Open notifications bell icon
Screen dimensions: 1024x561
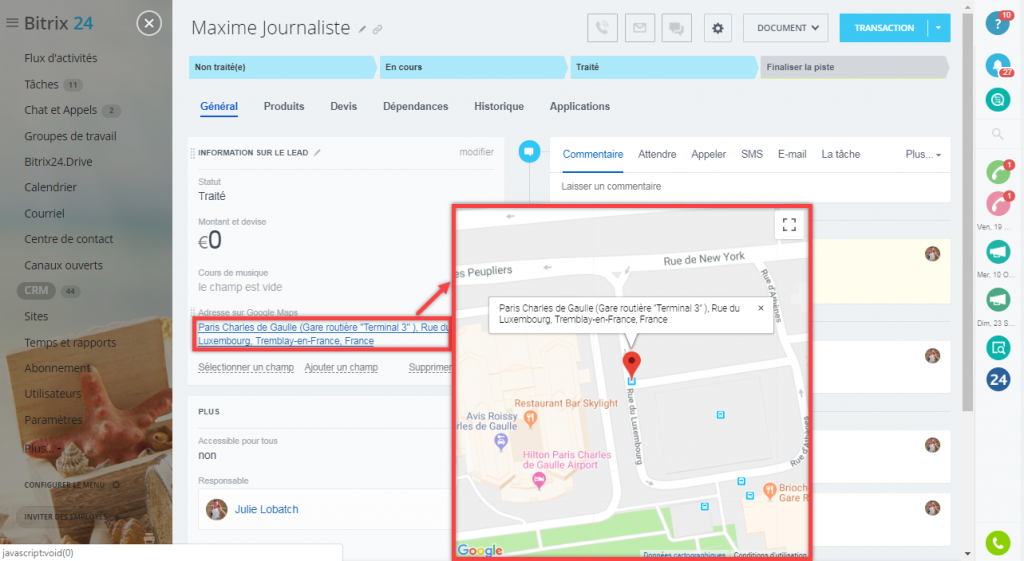pyautogui.click(x=998, y=65)
